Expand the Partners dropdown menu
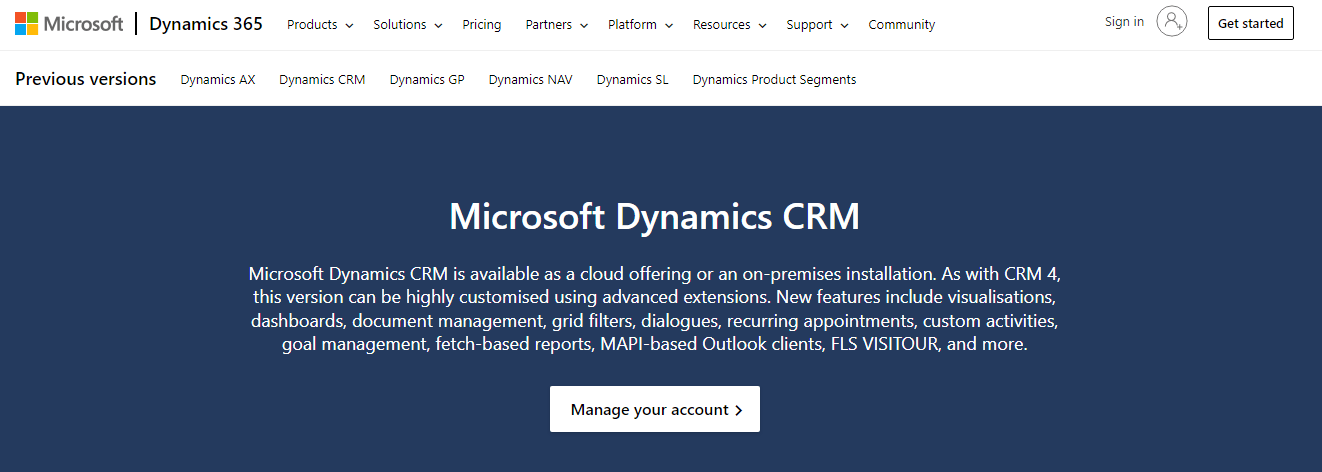1322x472 pixels. tap(556, 25)
